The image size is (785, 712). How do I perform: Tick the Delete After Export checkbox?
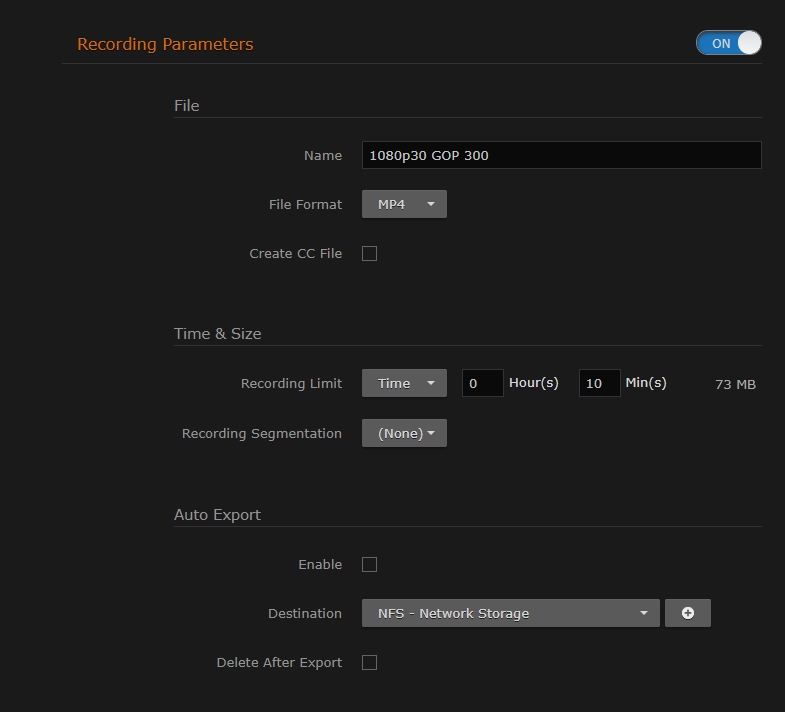[x=369, y=663]
